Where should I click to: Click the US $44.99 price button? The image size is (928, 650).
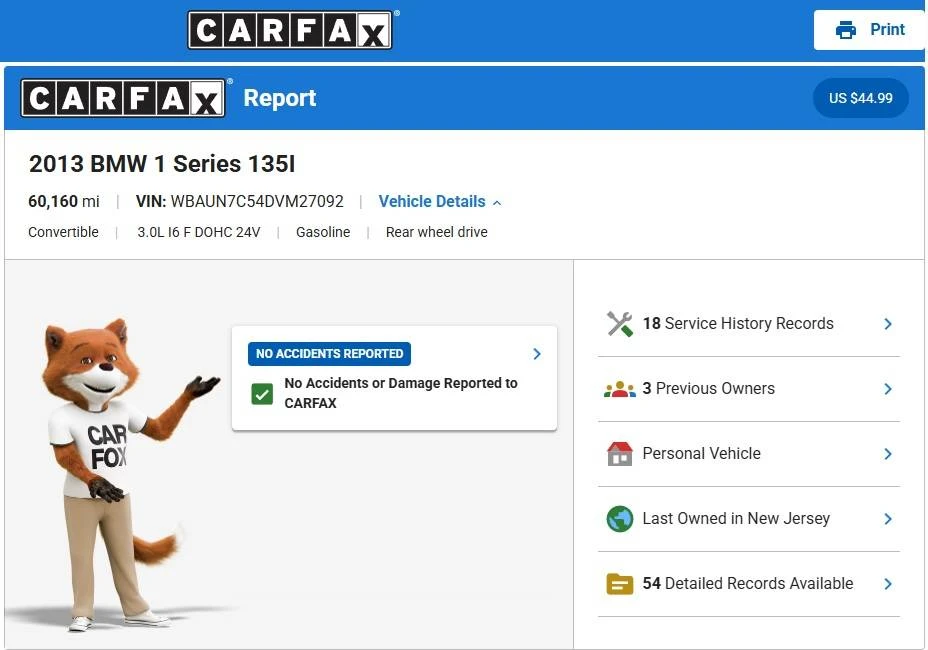pyautogui.click(x=861, y=98)
